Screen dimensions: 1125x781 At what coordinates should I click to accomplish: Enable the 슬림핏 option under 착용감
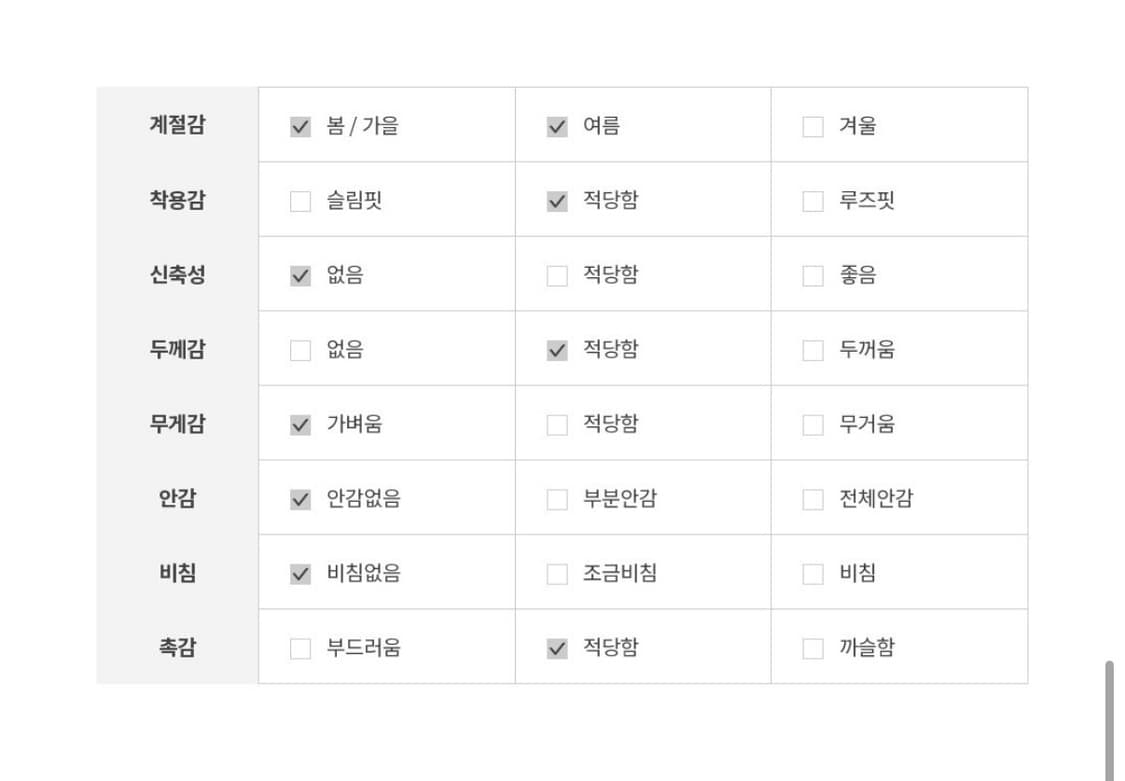pyautogui.click(x=300, y=199)
